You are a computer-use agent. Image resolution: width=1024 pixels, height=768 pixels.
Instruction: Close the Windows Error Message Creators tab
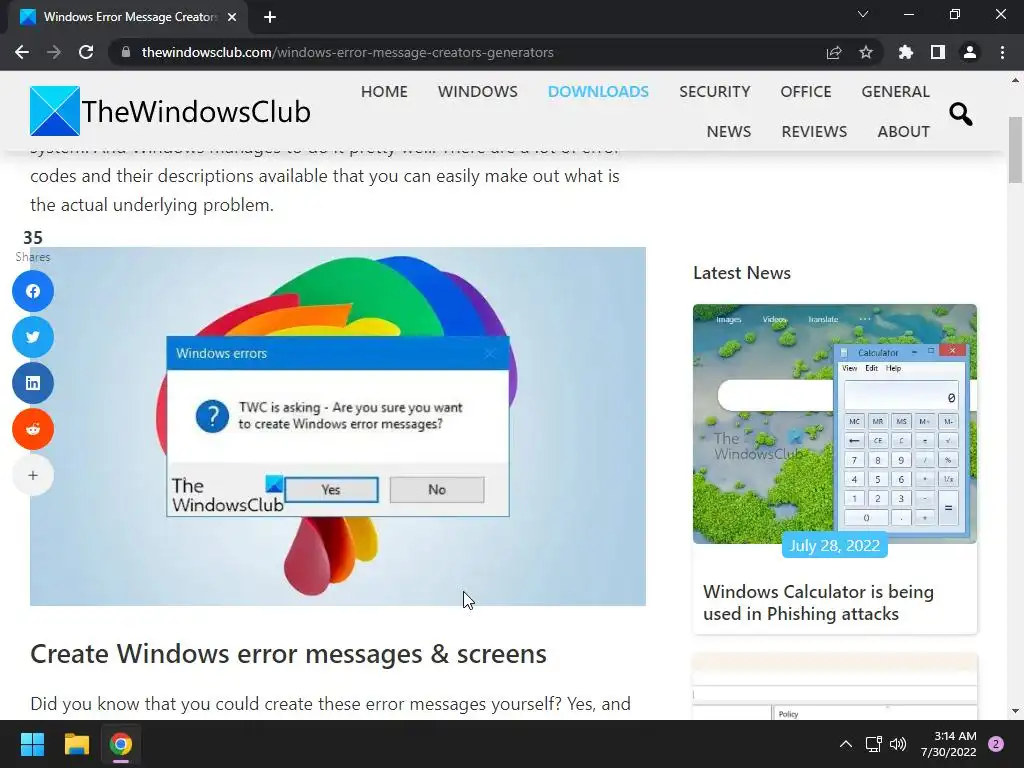(232, 17)
